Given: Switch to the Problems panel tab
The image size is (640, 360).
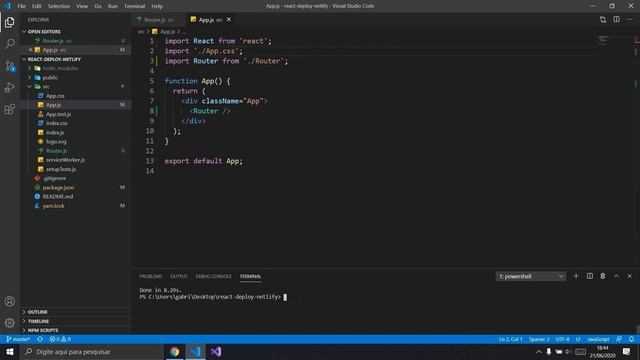Looking at the screenshot, I should (x=151, y=276).
